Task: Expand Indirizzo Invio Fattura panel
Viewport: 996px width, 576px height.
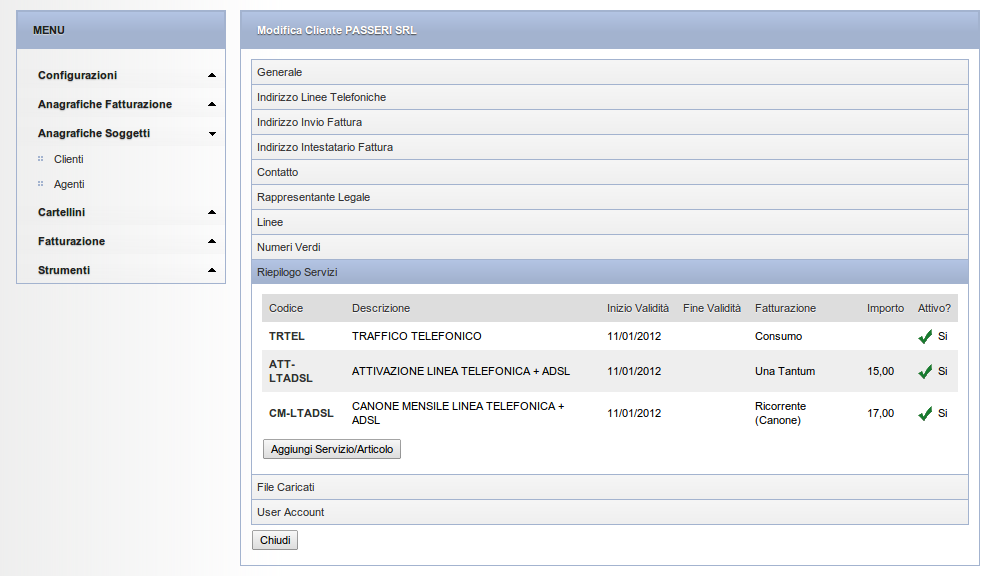Action: [x=610, y=122]
